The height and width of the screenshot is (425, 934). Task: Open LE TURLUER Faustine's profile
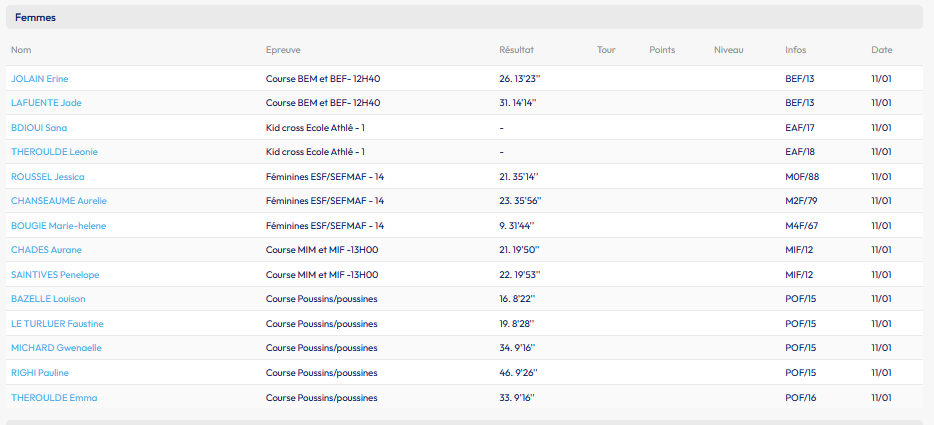pyautogui.click(x=57, y=324)
